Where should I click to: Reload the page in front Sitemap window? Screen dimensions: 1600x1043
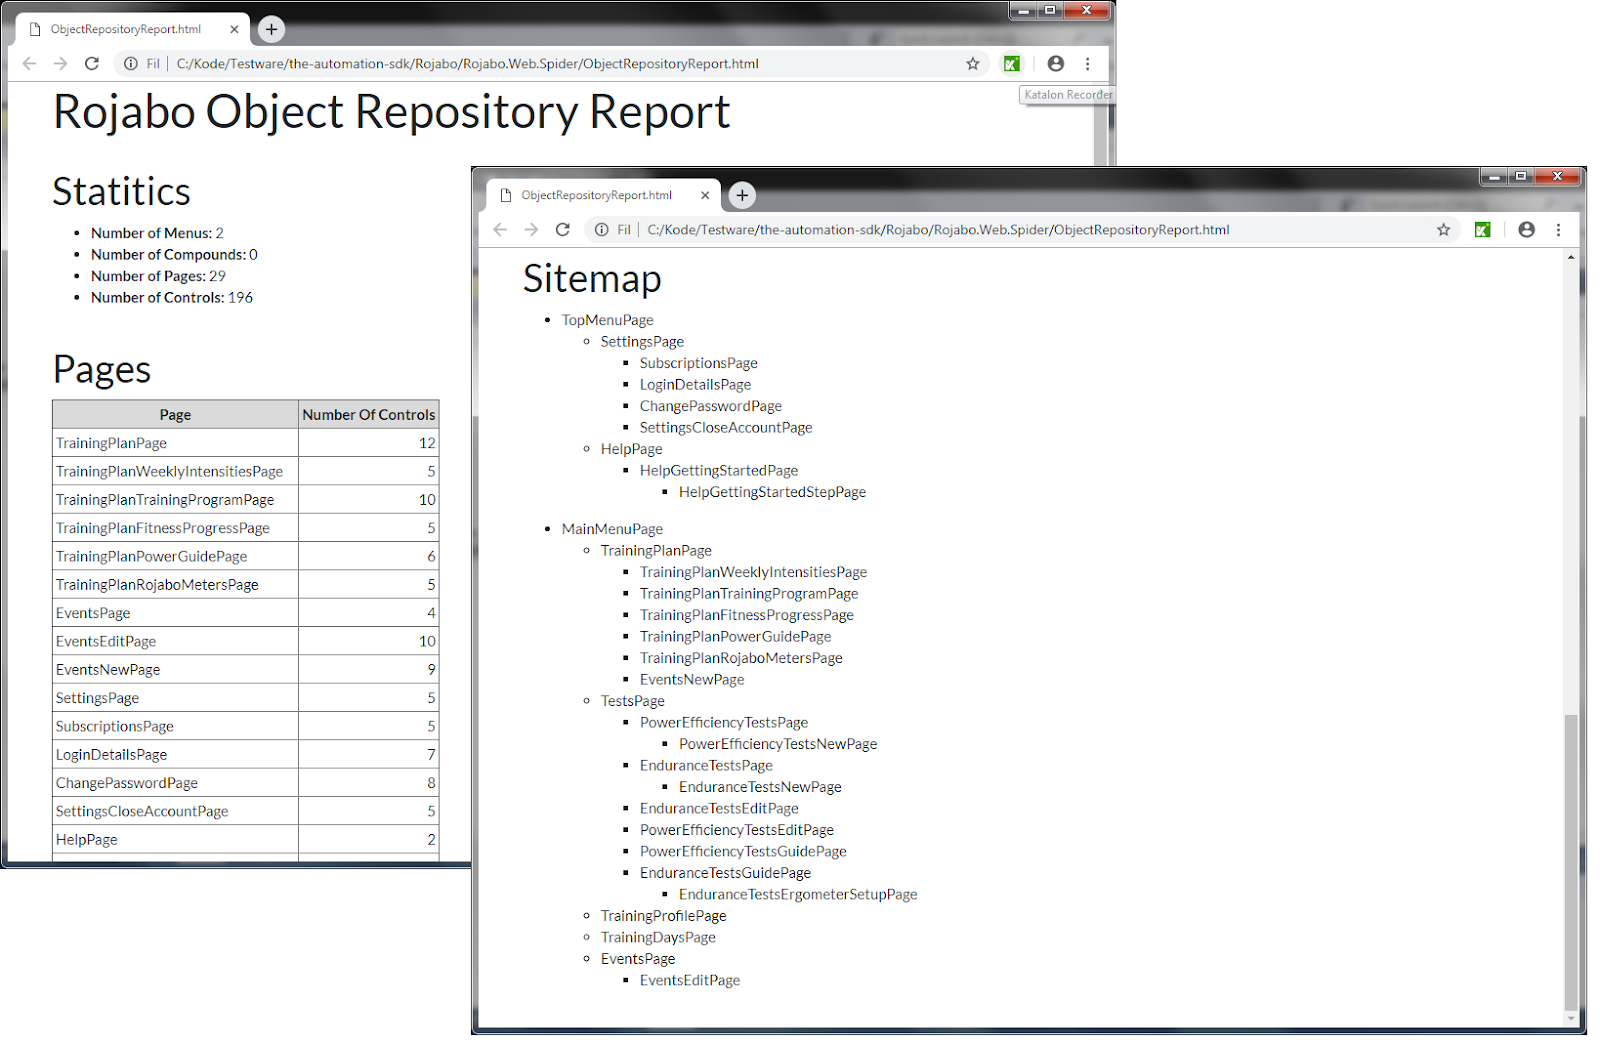point(563,229)
